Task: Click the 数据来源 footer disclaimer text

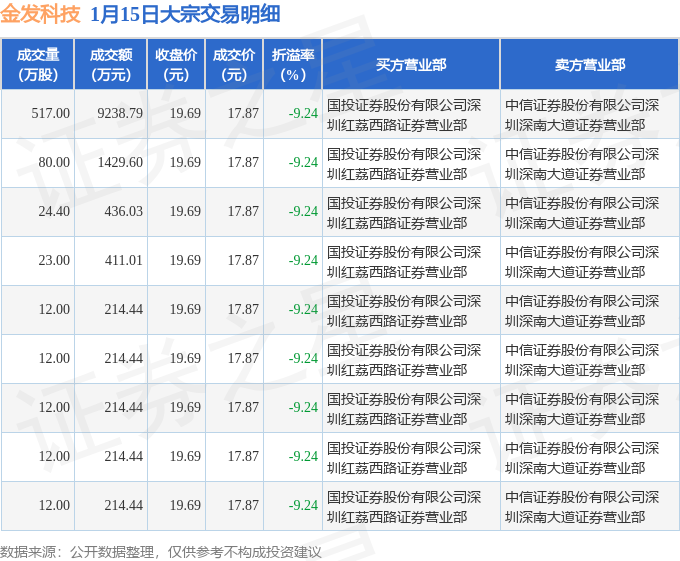Action: pos(160,552)
